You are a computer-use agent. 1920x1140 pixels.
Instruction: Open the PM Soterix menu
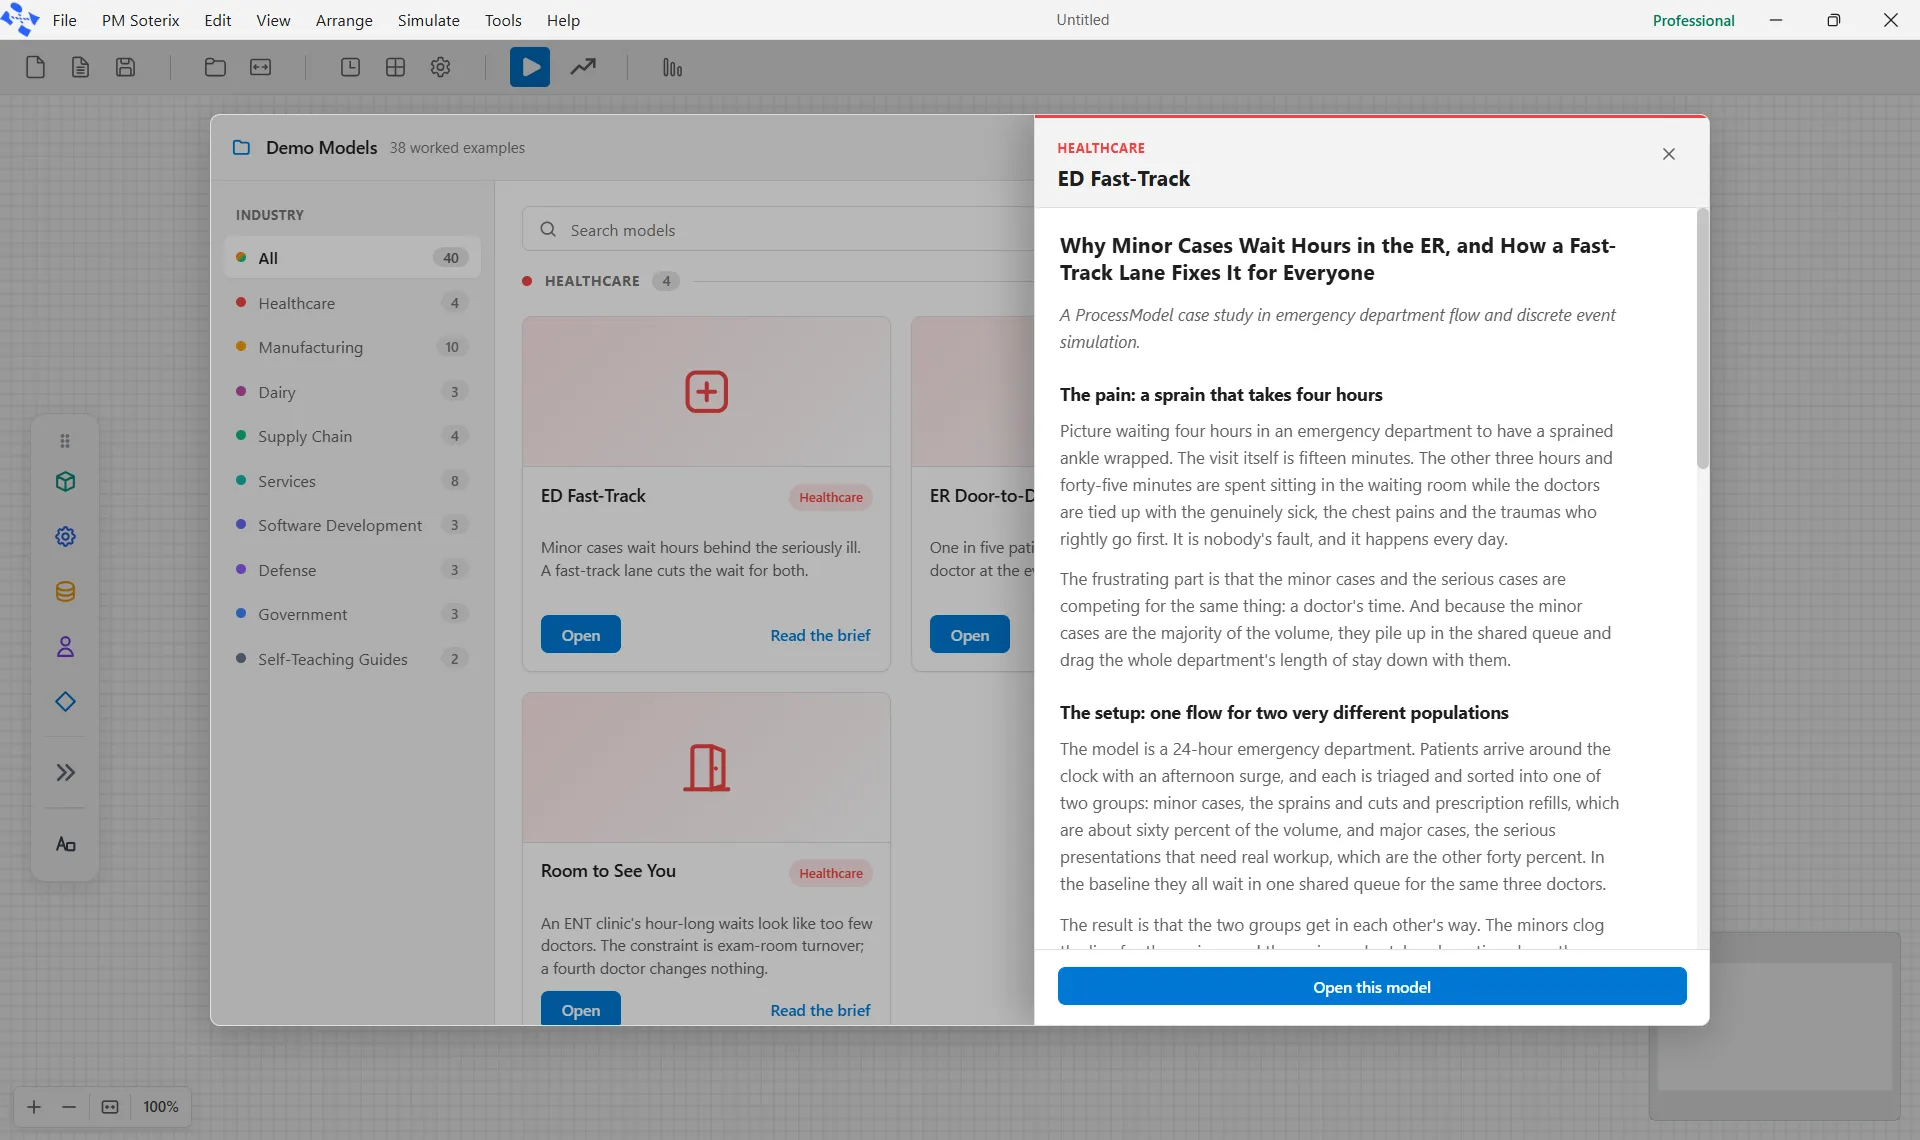click(x=140, y=20)
